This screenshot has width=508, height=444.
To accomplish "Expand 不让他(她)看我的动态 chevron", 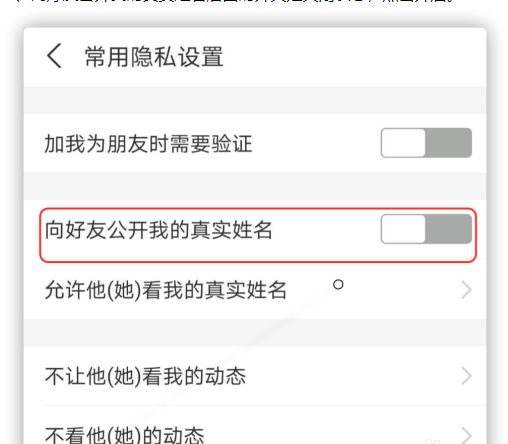I will tap(466, 376).
